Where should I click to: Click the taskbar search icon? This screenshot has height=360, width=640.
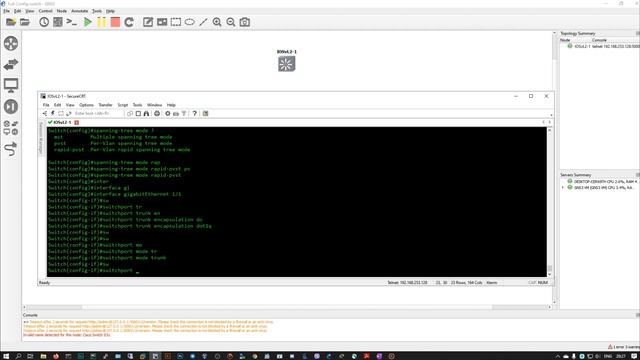pos(18,356)
